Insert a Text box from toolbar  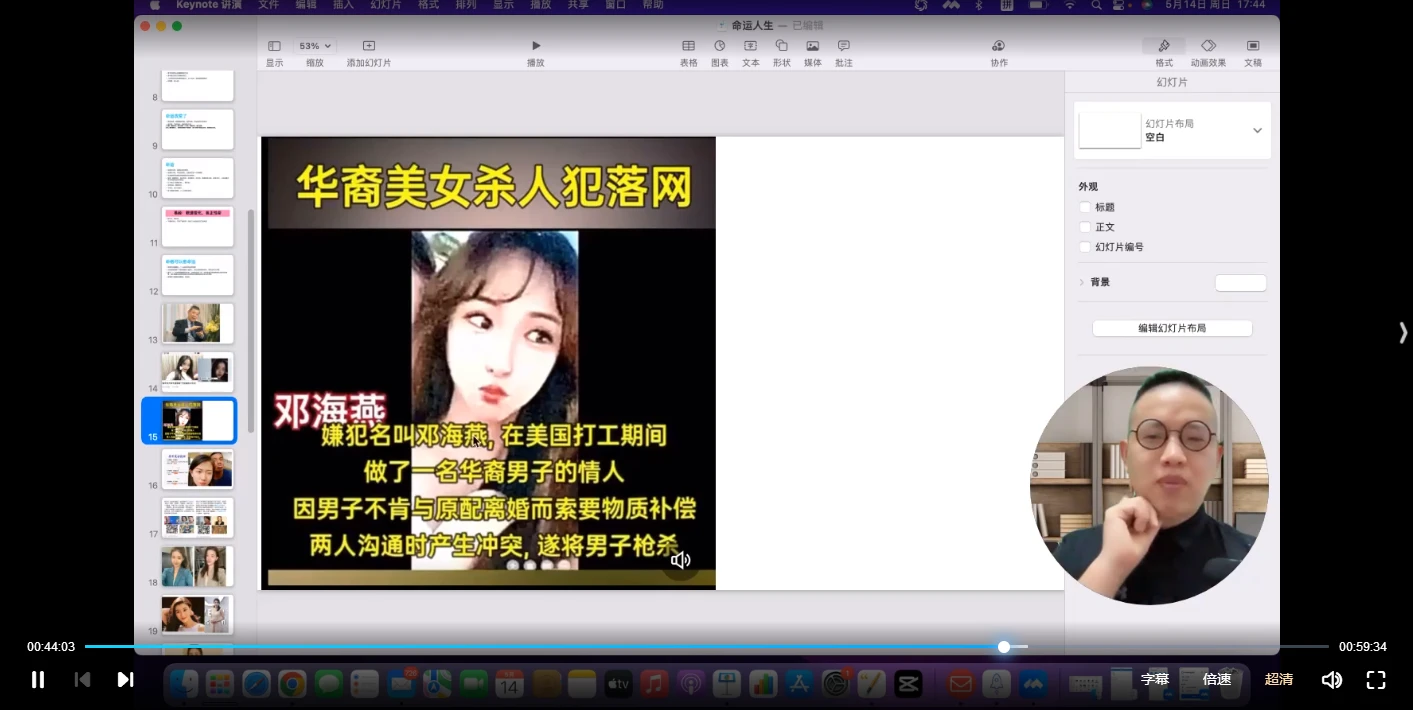pyautogui.click(x=750, y=46)
